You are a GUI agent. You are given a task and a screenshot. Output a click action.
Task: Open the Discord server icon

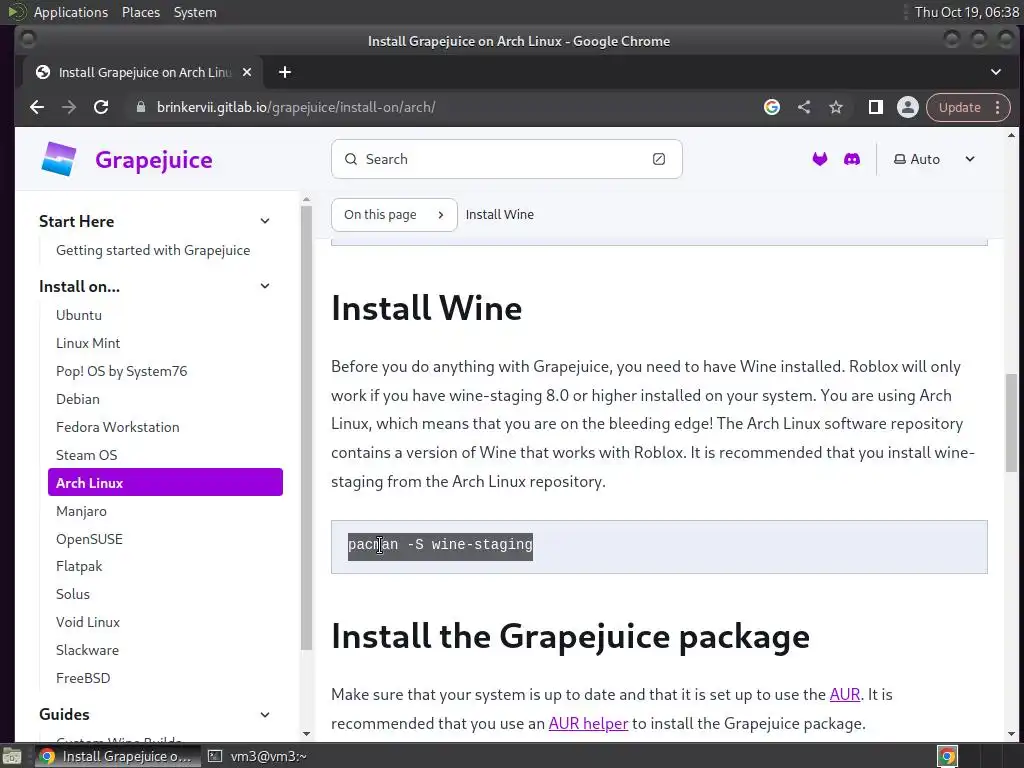(x=852, y=159)
